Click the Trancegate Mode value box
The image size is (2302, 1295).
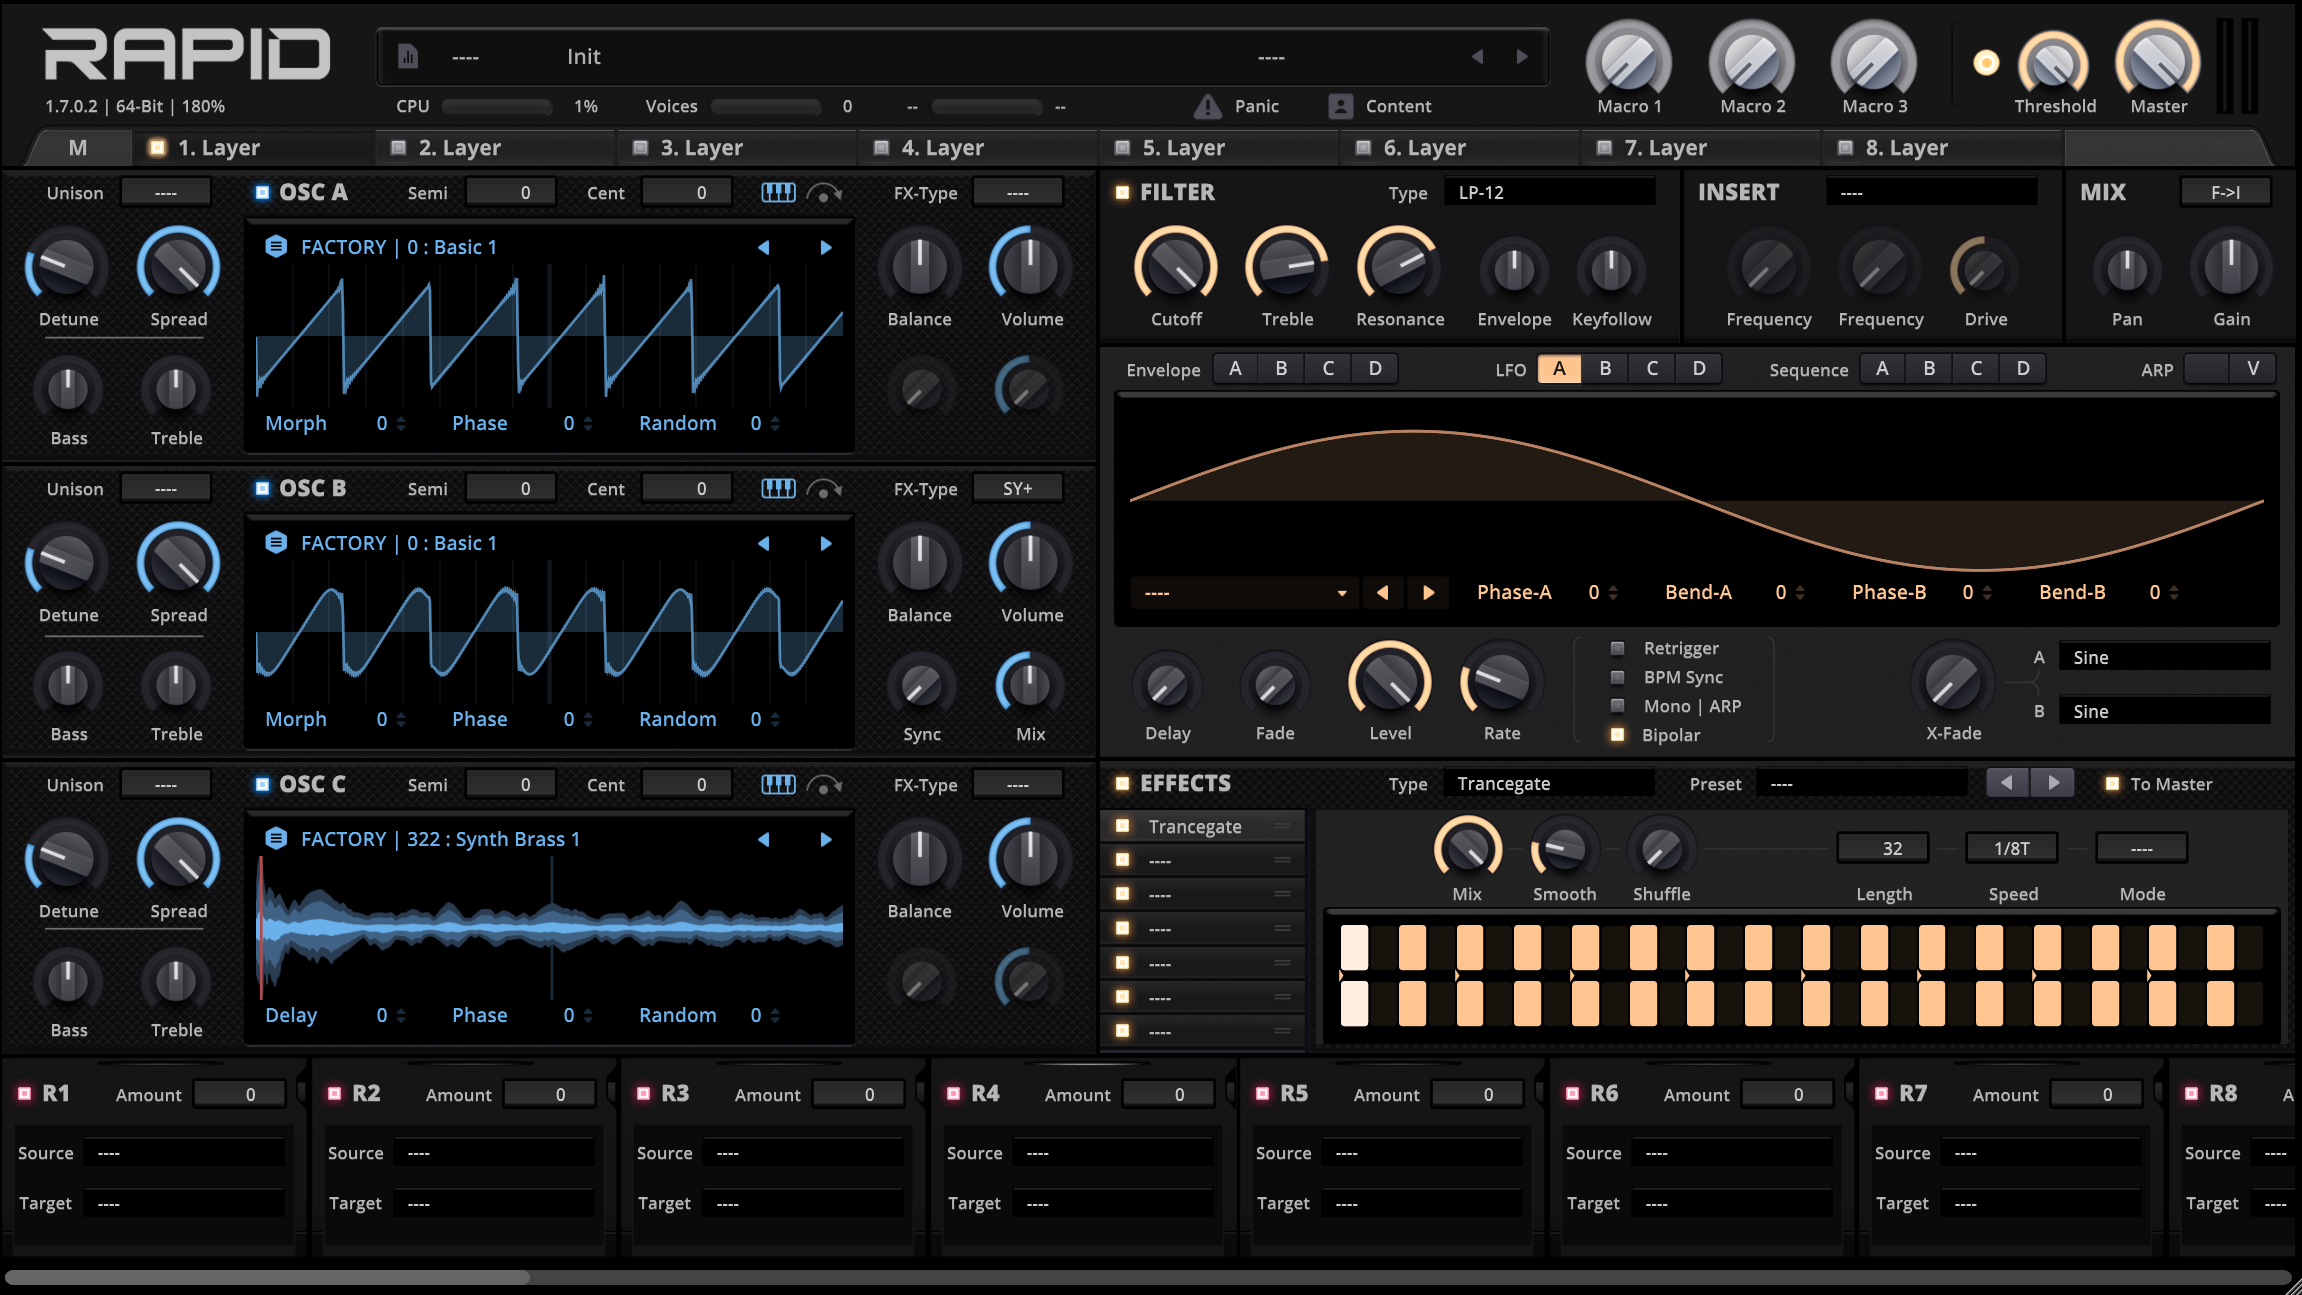coord(2141,848)
